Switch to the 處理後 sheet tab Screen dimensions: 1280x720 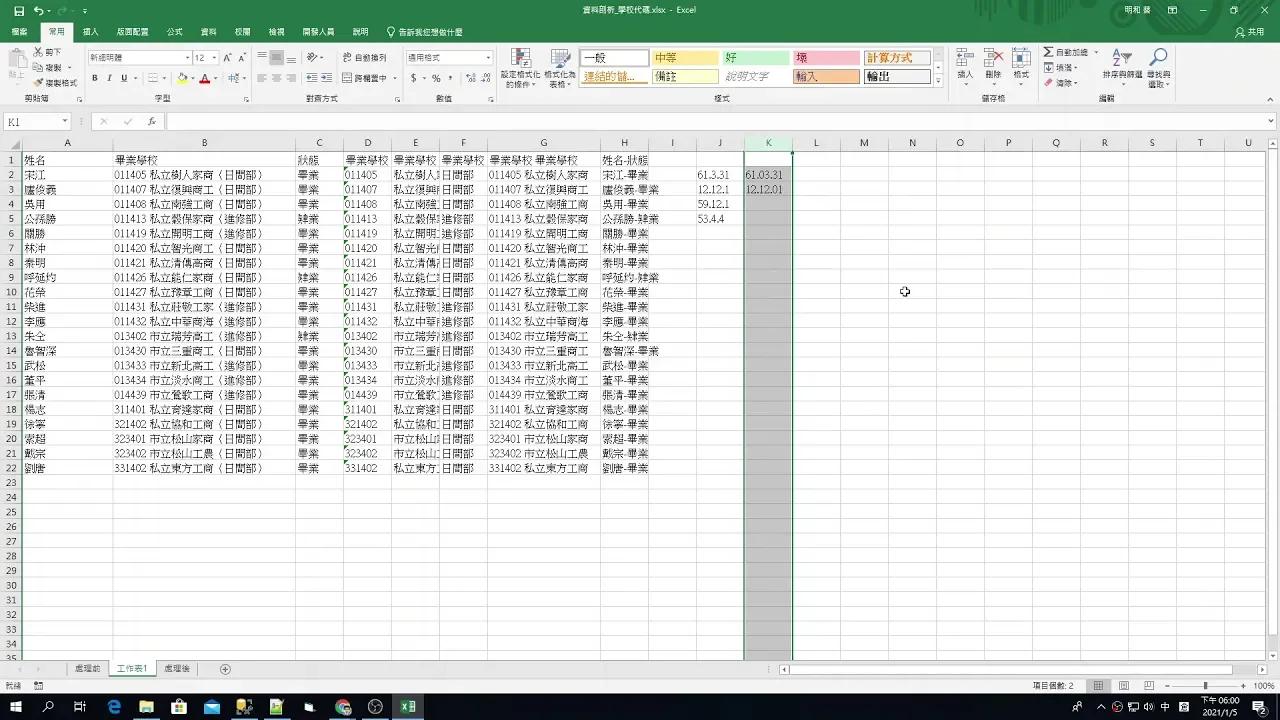[176, 669]
